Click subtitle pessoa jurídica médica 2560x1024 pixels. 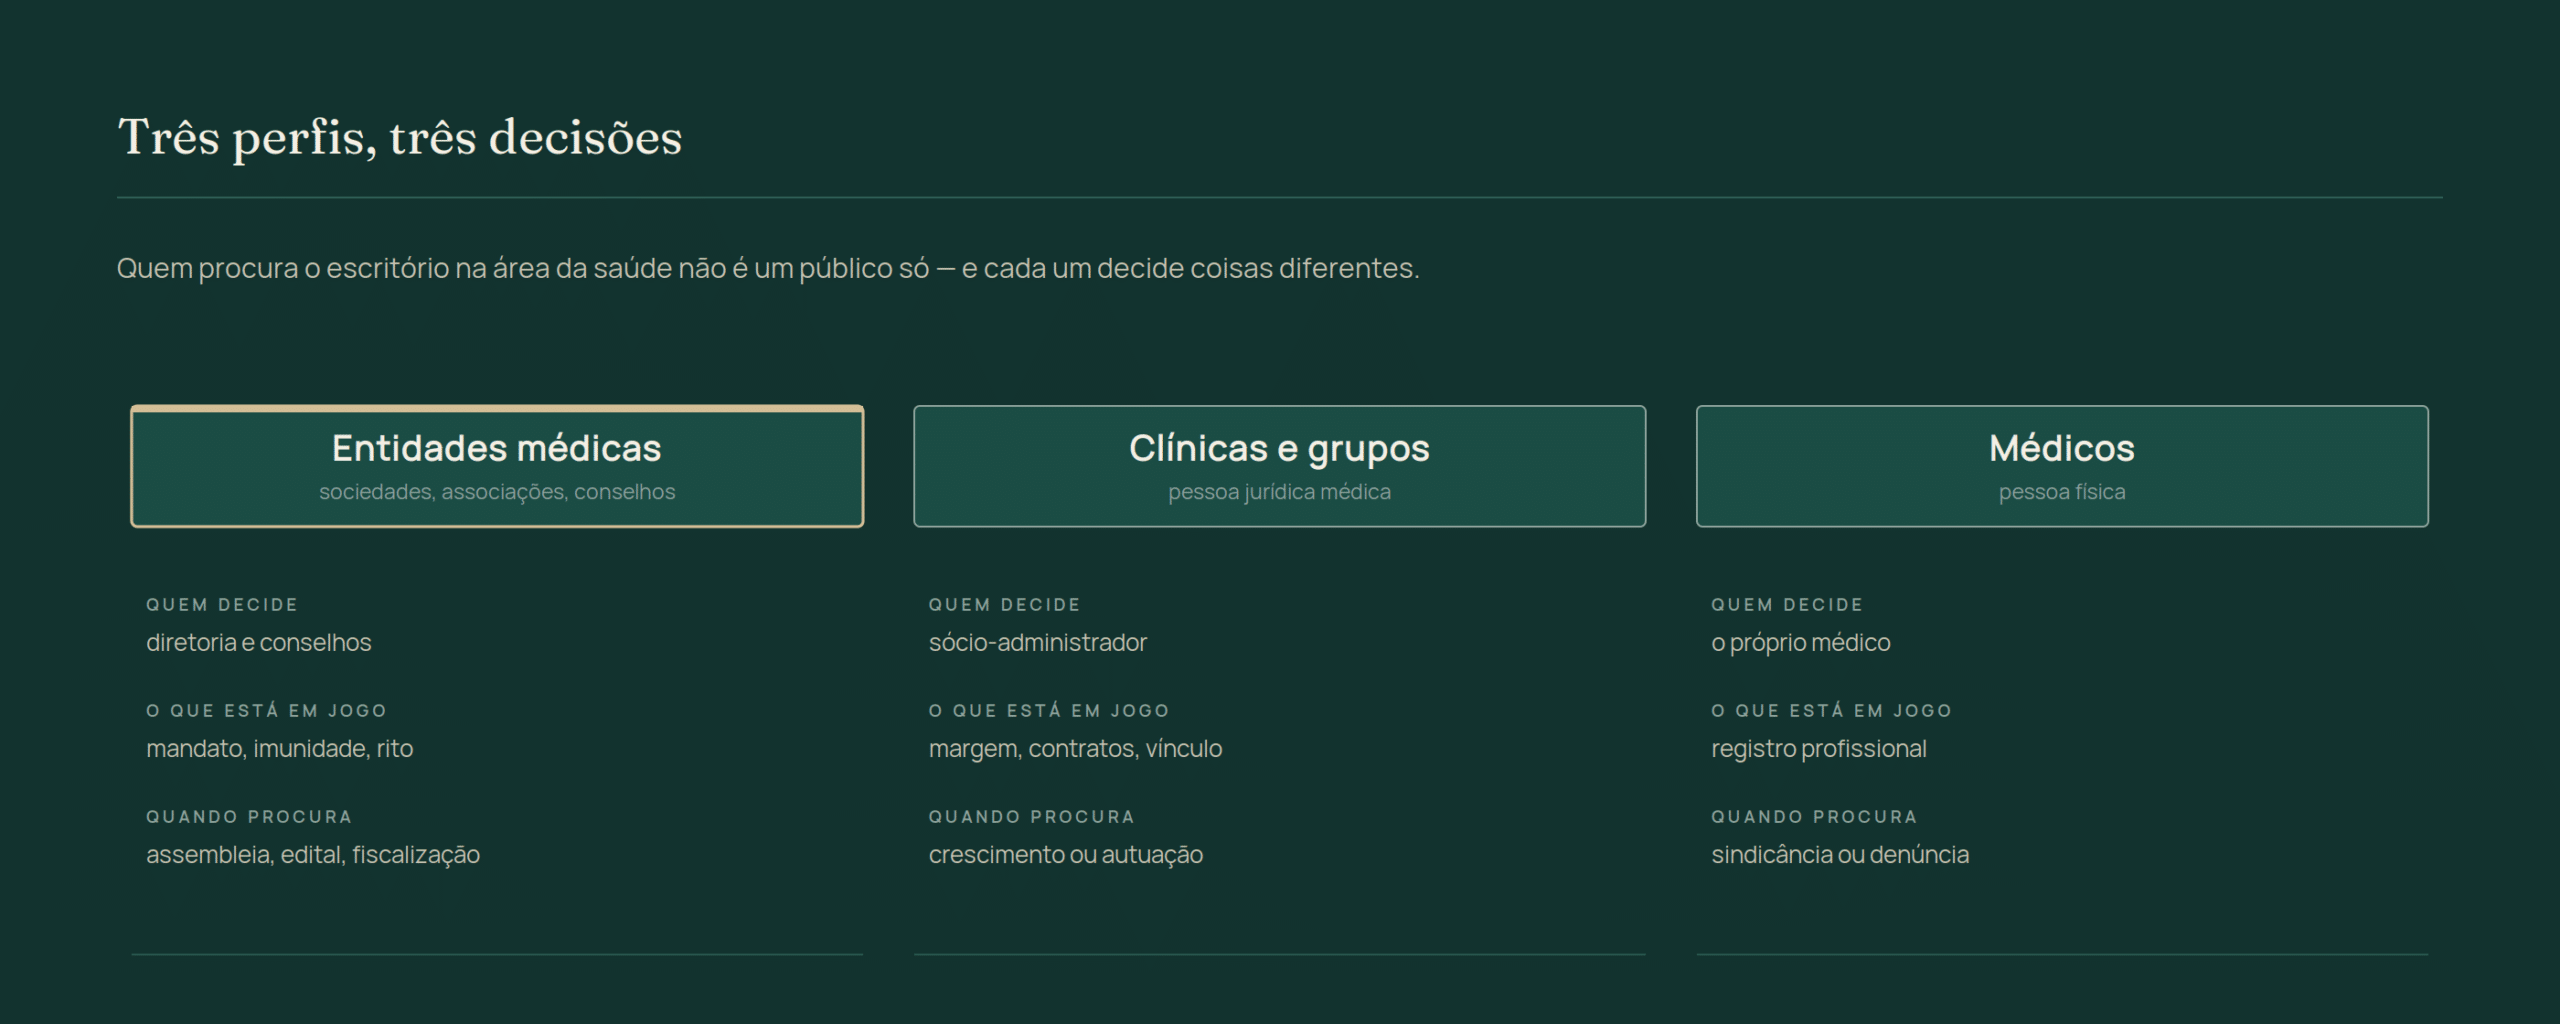[1279, 492]
